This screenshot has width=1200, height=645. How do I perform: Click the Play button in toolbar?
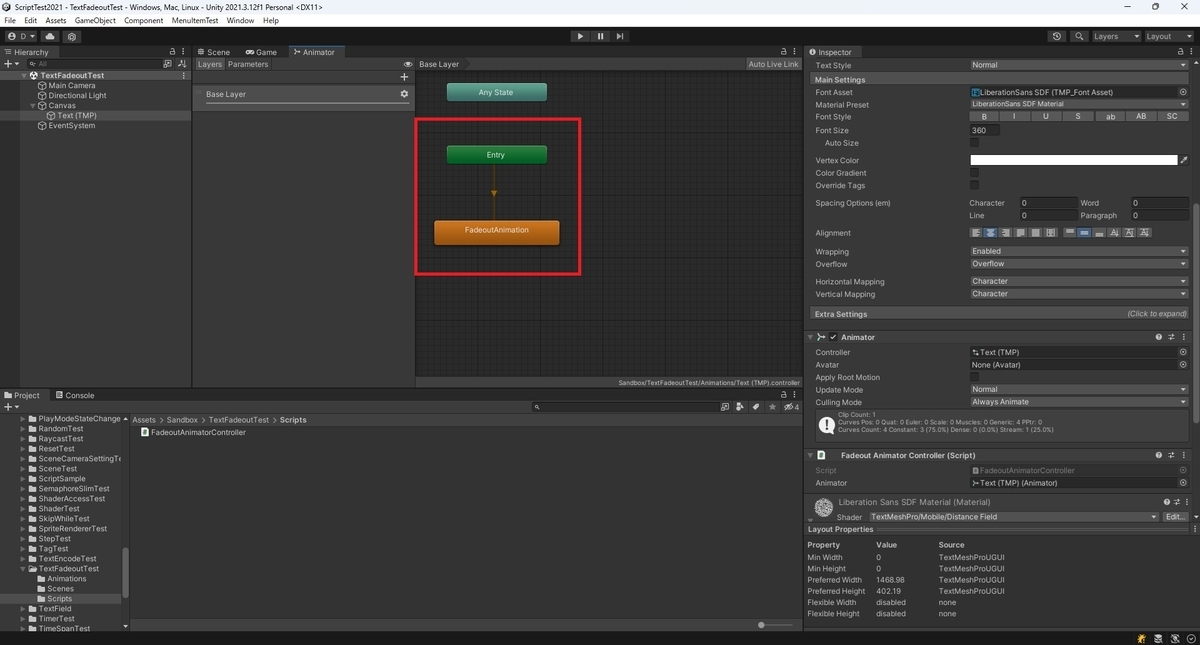tap(580, 36)
